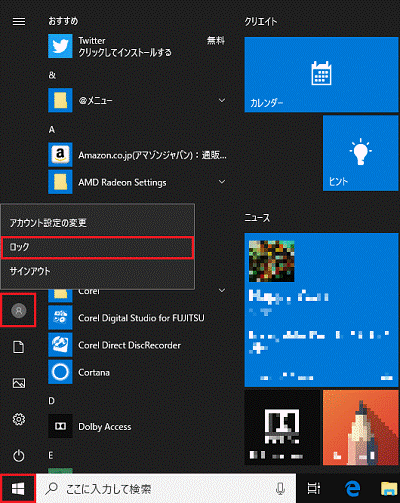Open Corel Digital Studio for FUJITSU icon
Viewport: 400px width, 503px height.
click(60, 318)
